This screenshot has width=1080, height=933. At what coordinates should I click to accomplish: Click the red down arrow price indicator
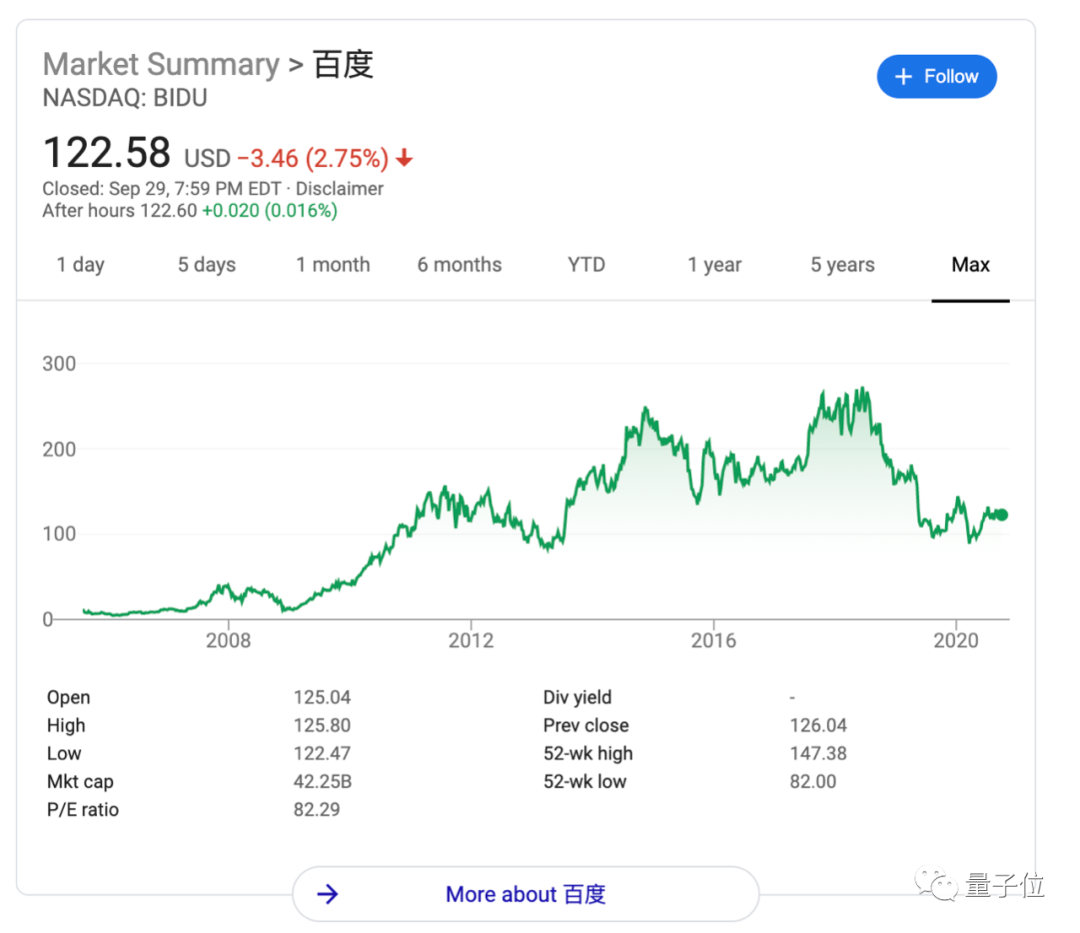click(x=404, y=158)
